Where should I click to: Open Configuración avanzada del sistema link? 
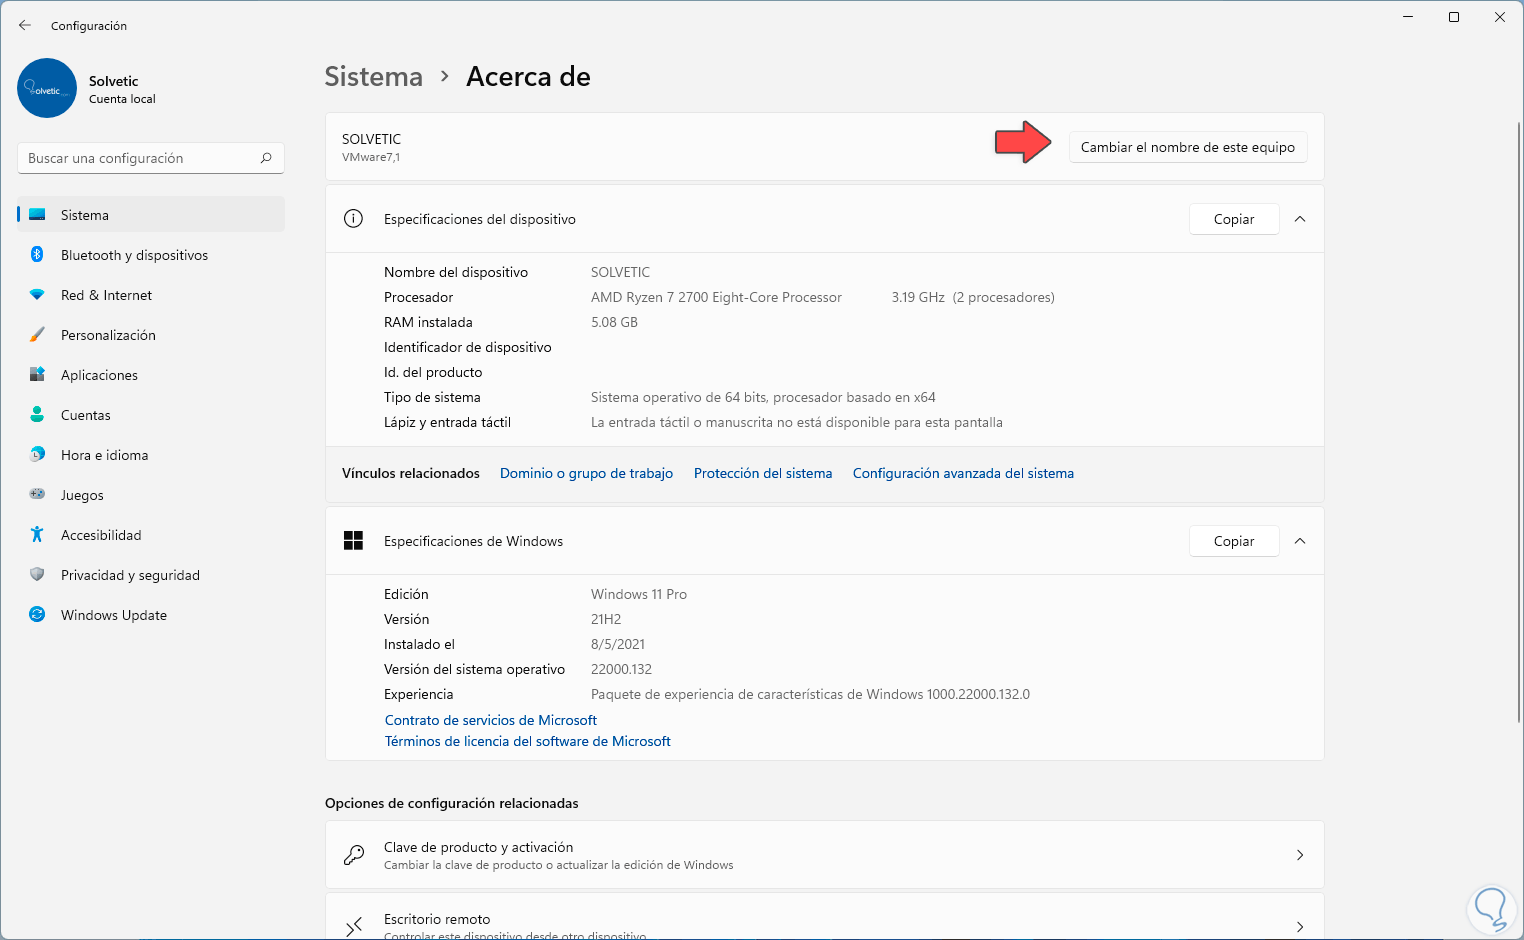[x=963, y=473]
